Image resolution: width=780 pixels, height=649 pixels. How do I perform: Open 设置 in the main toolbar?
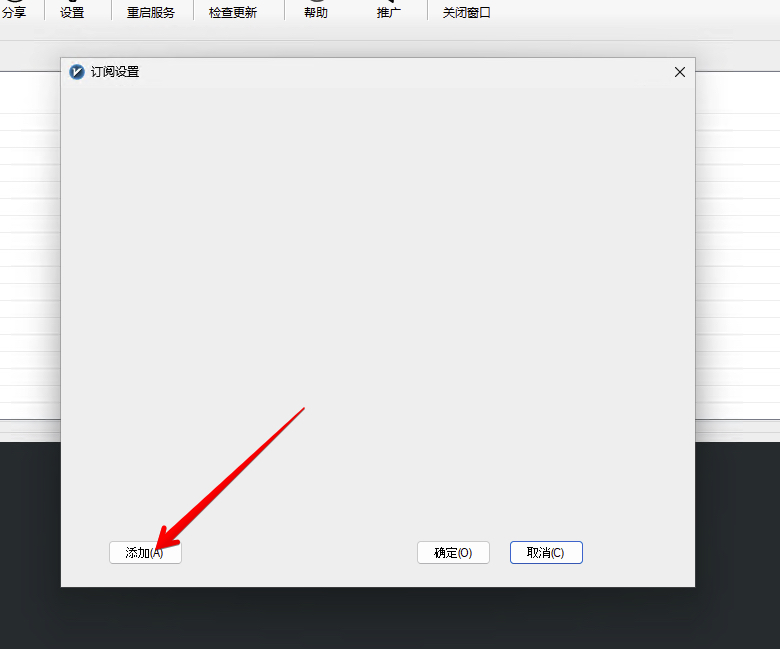tap(72, 11)
